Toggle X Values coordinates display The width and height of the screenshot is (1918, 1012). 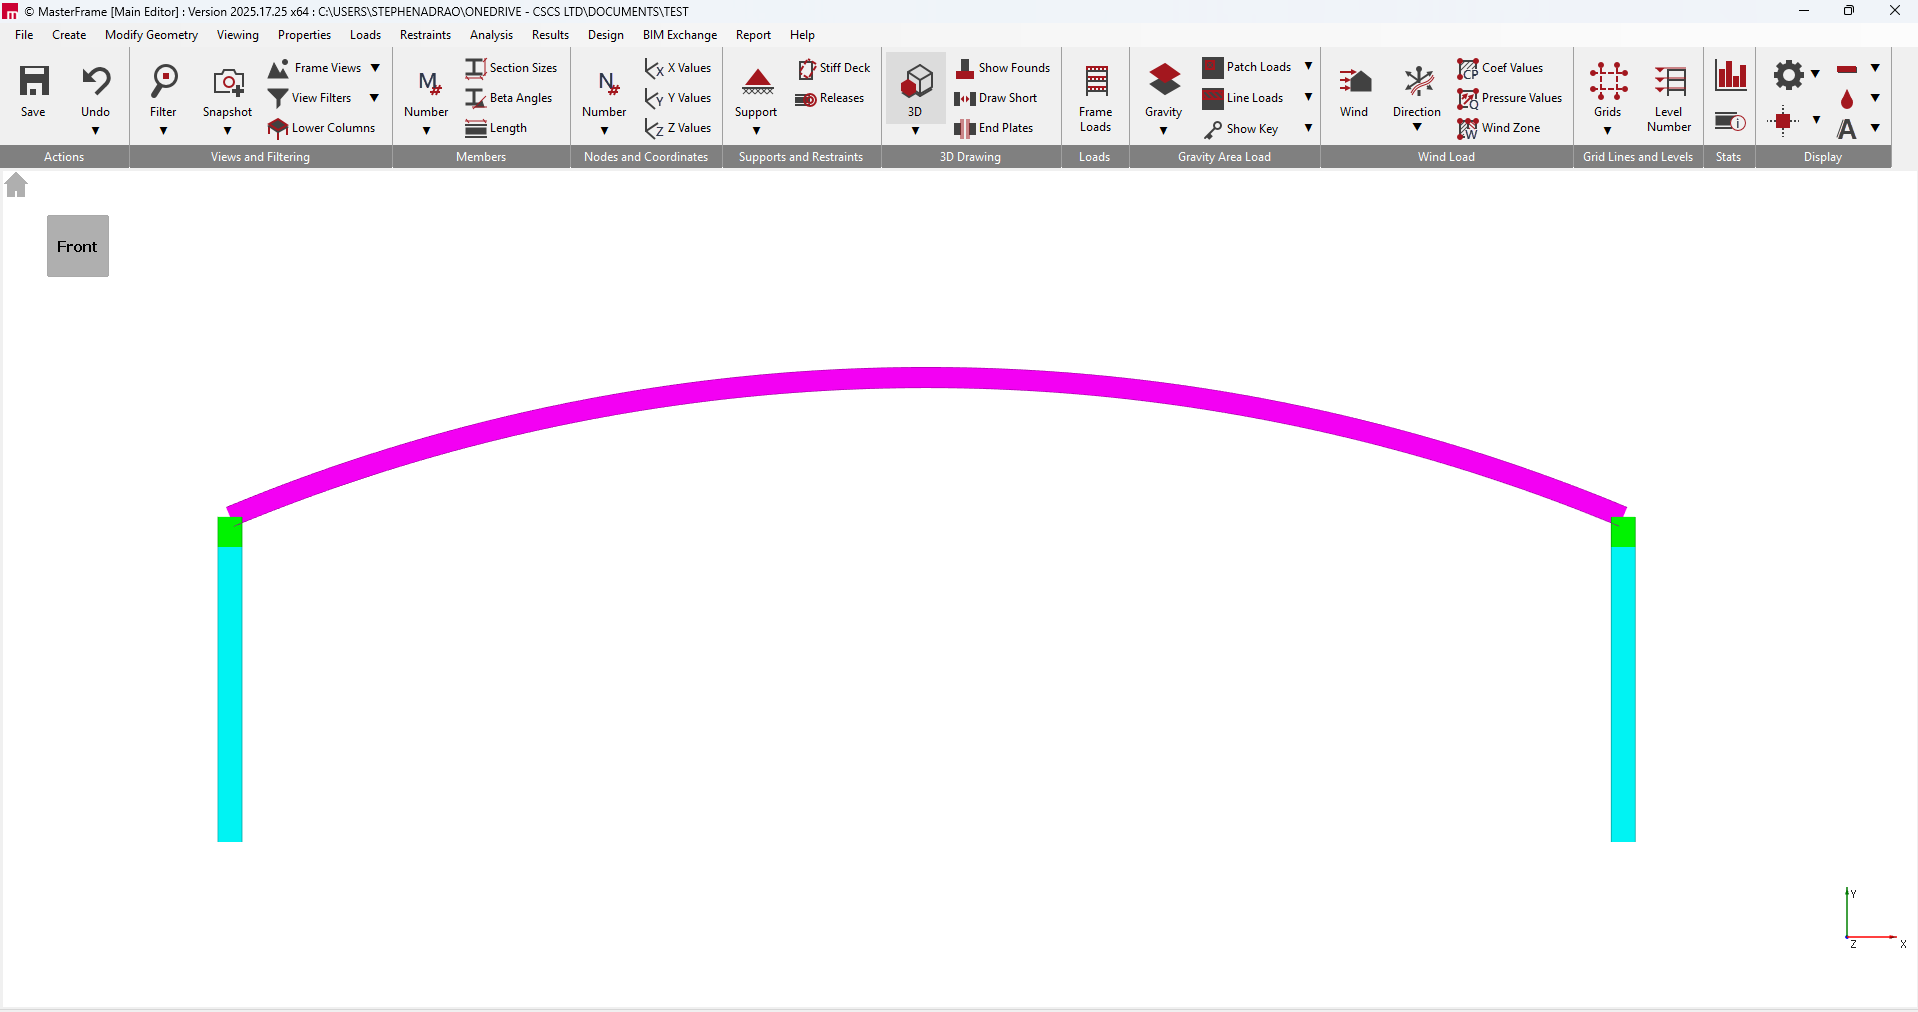pos(678,68)
